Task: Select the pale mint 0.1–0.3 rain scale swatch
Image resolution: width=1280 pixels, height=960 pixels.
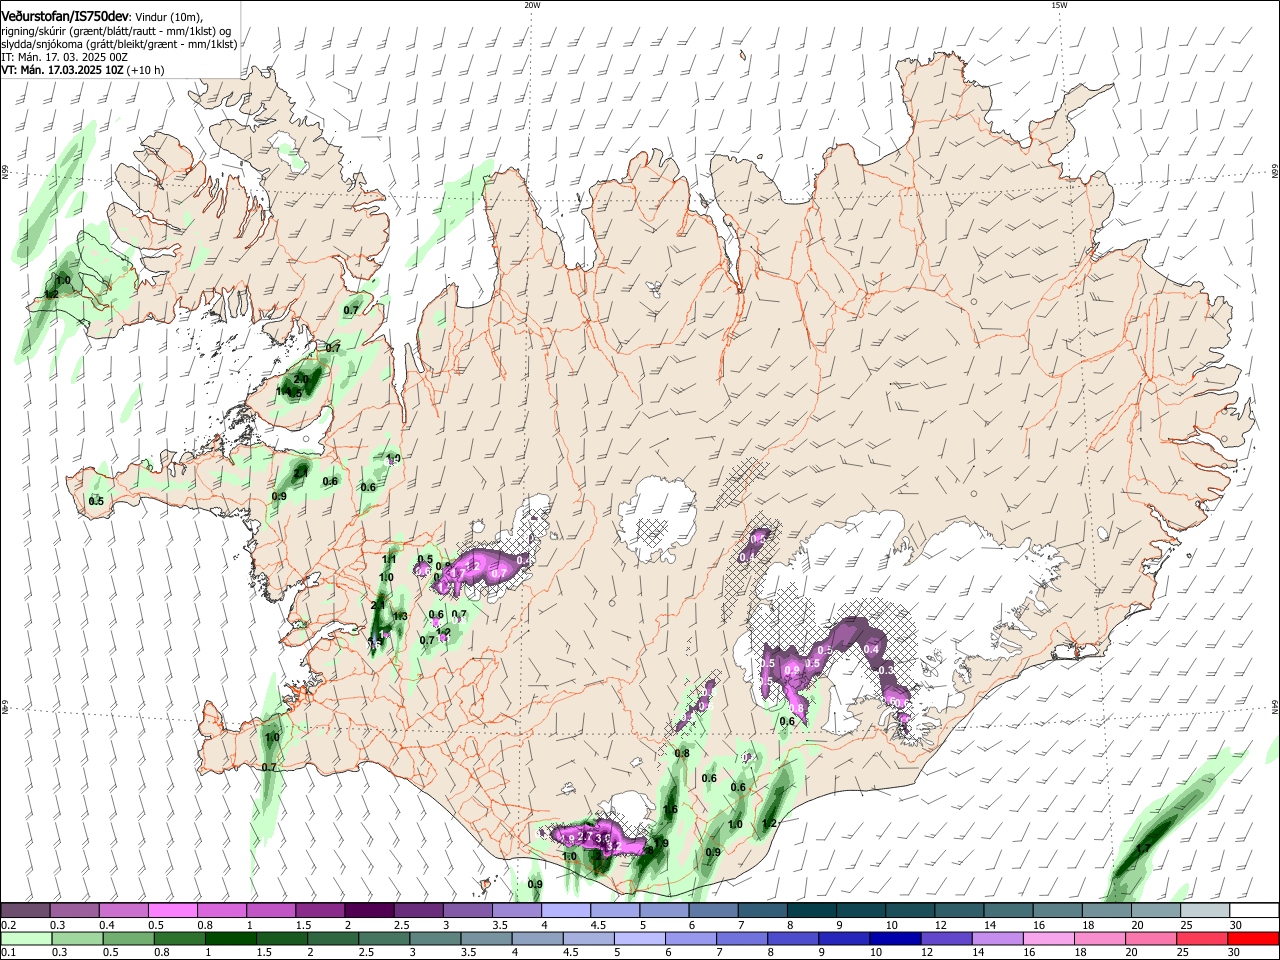Action: (x=27, y=938)
